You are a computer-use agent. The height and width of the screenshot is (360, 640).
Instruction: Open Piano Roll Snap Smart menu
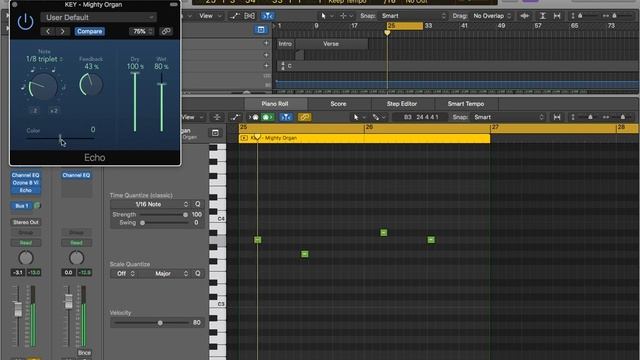(509, 117)
